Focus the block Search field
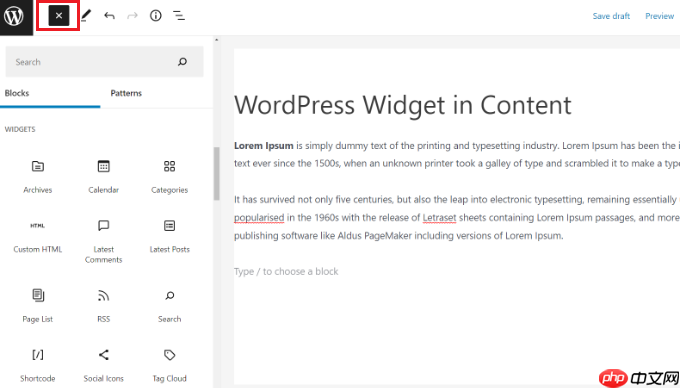 pos(105,62)
